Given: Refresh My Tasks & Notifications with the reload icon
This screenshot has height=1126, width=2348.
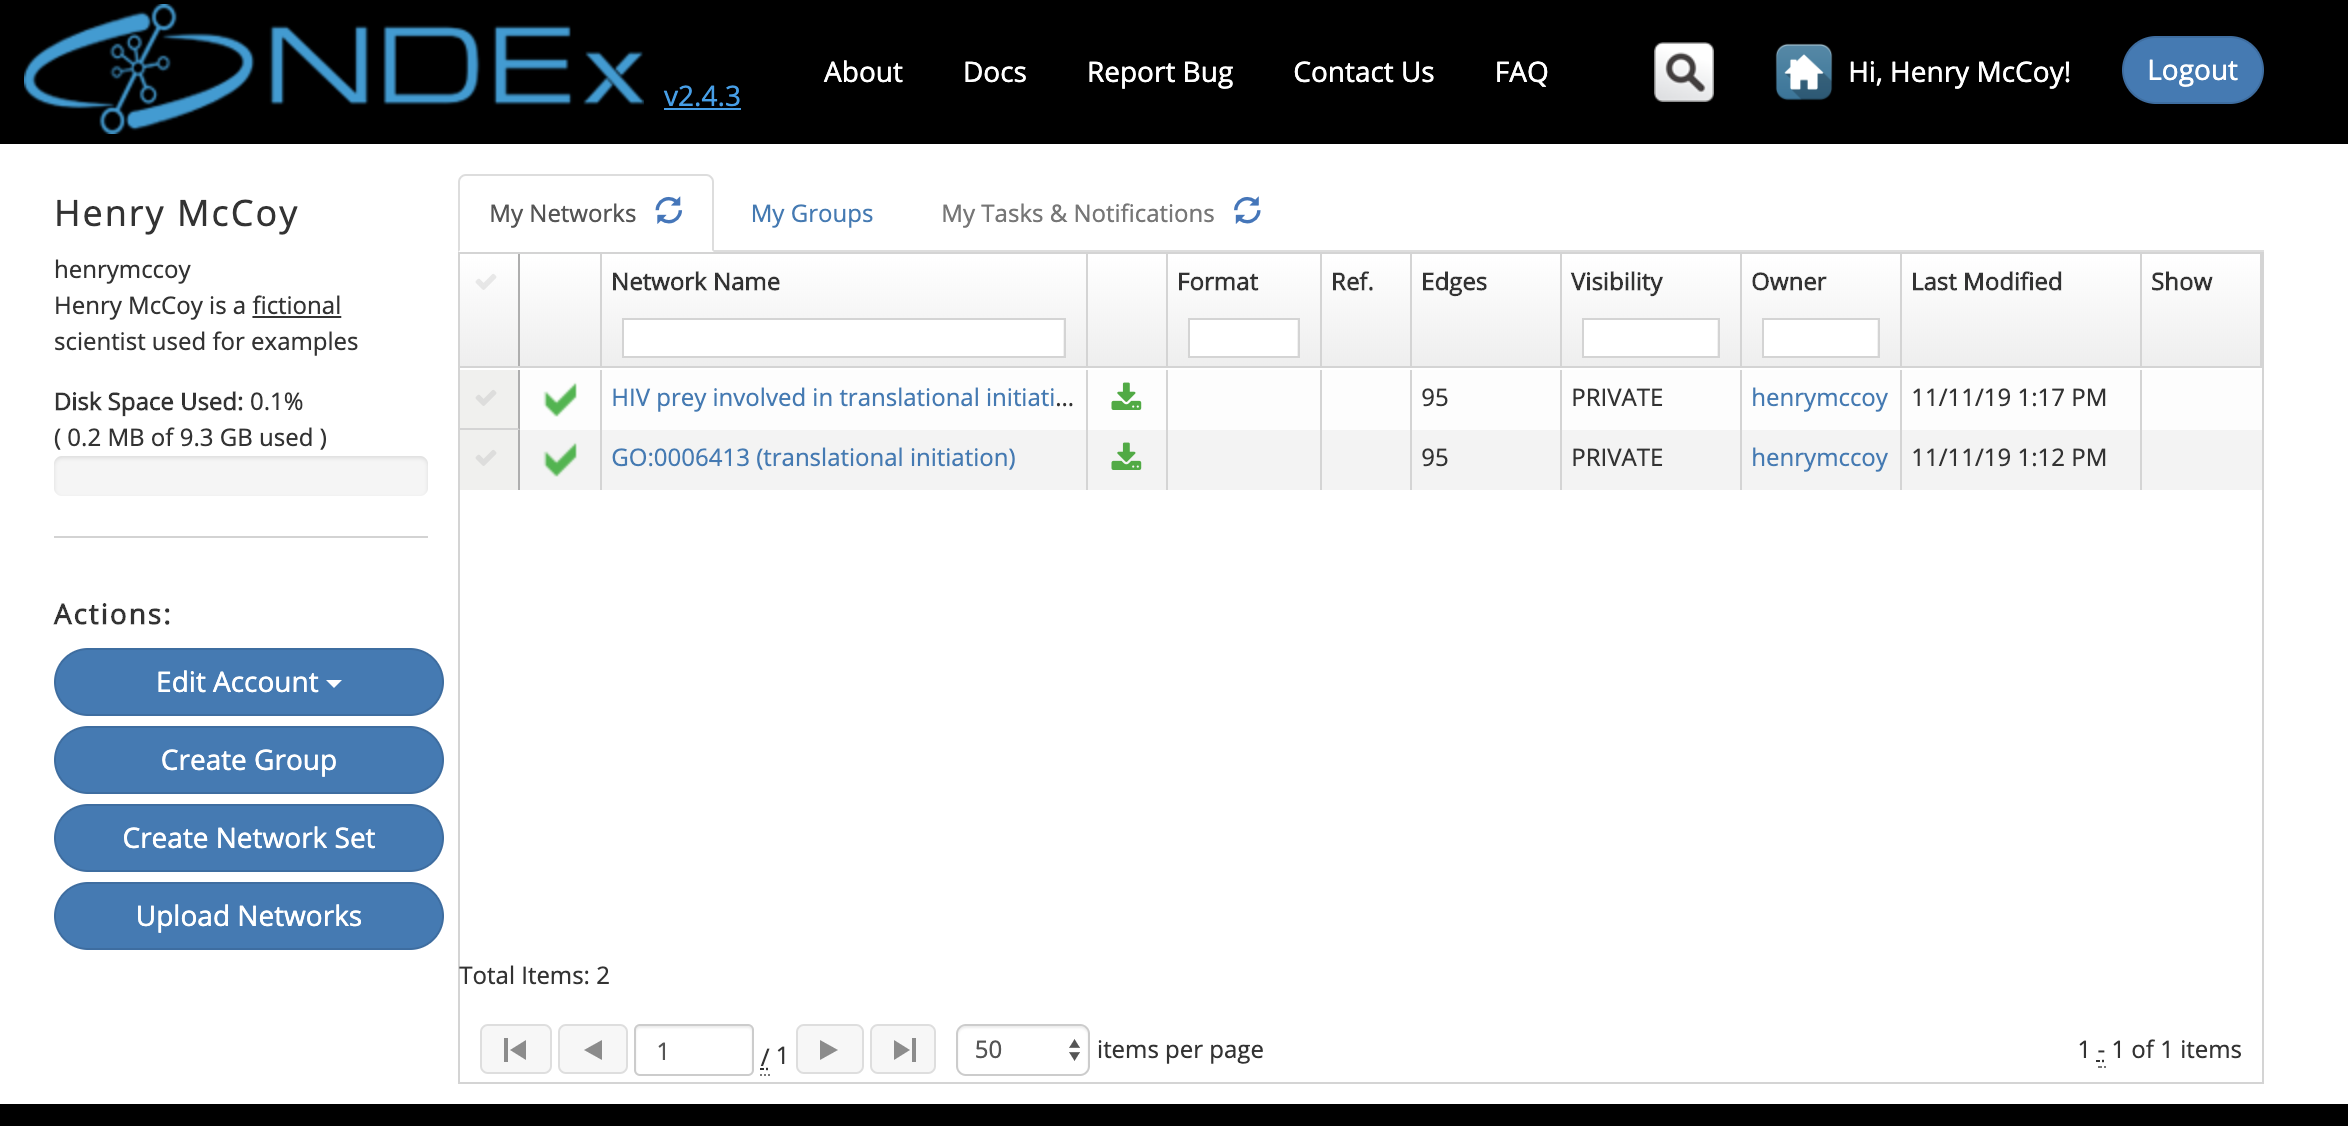Looking at the screenshot, I should click(1247, 211).
